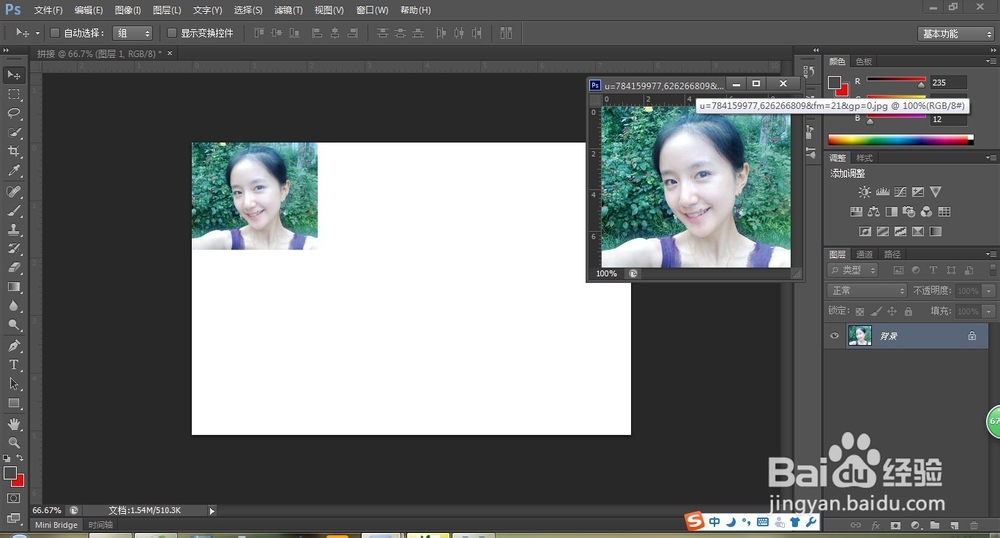Select the Gradient tool
This screenshot has height=538, width=1000.
coord(13,287)
